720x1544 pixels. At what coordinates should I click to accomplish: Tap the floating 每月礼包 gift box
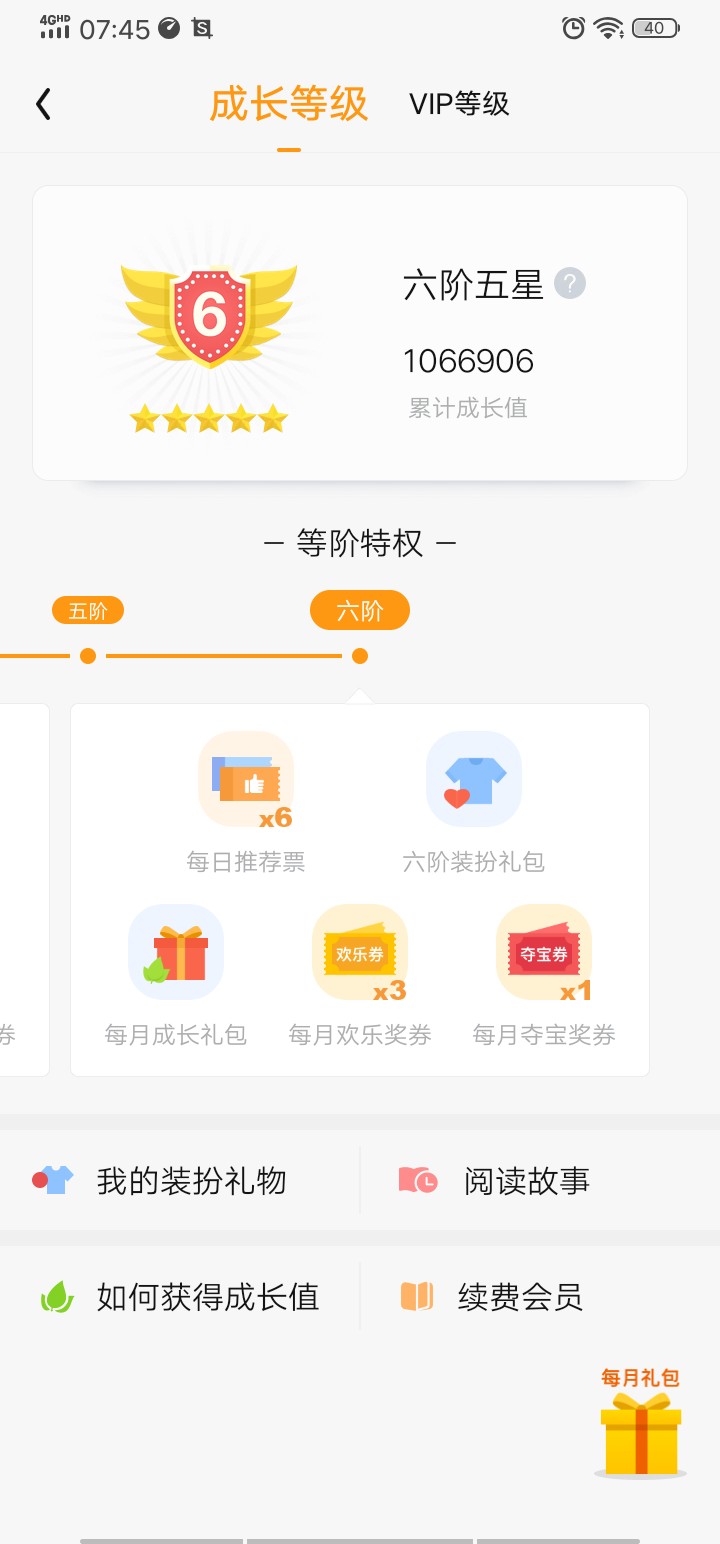pyautogui.click(x=641, y=1423)
